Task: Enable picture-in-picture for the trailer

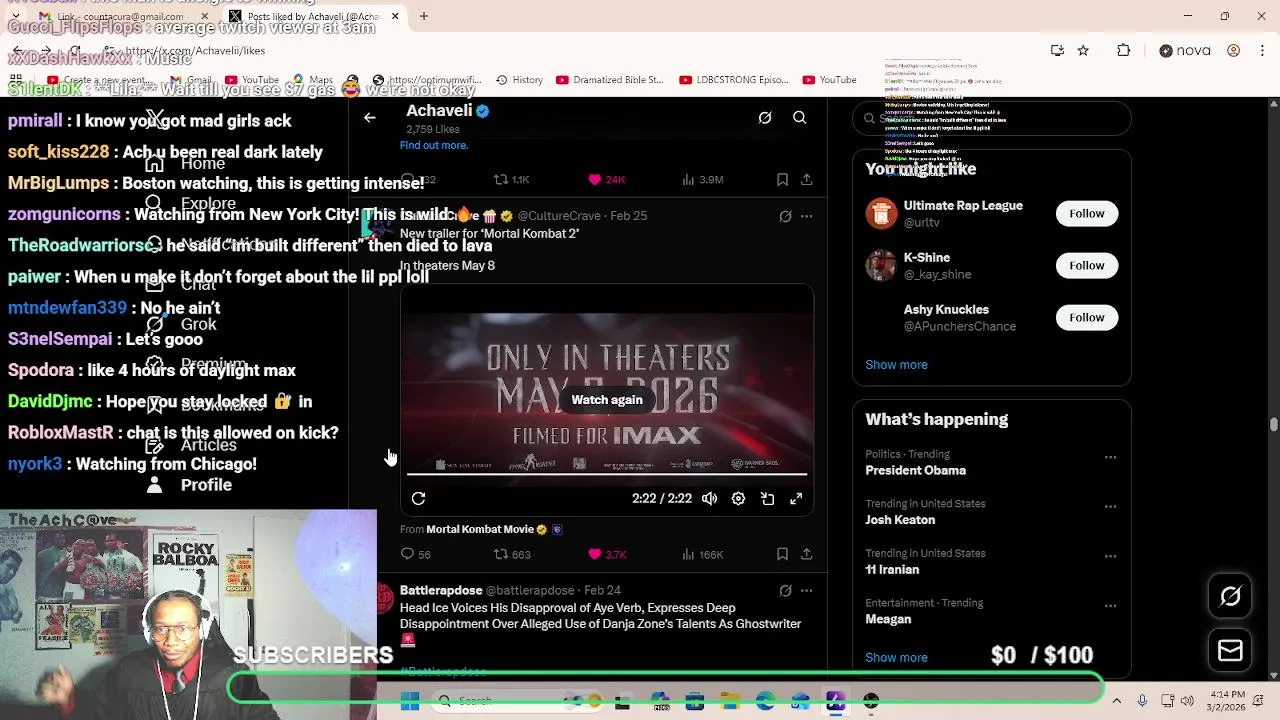Action: pos(767,498)
